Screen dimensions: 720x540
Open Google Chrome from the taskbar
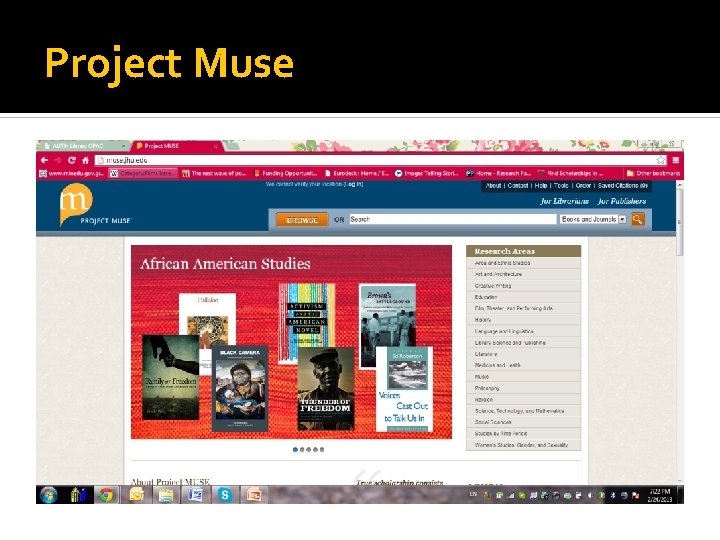point(106,495)
